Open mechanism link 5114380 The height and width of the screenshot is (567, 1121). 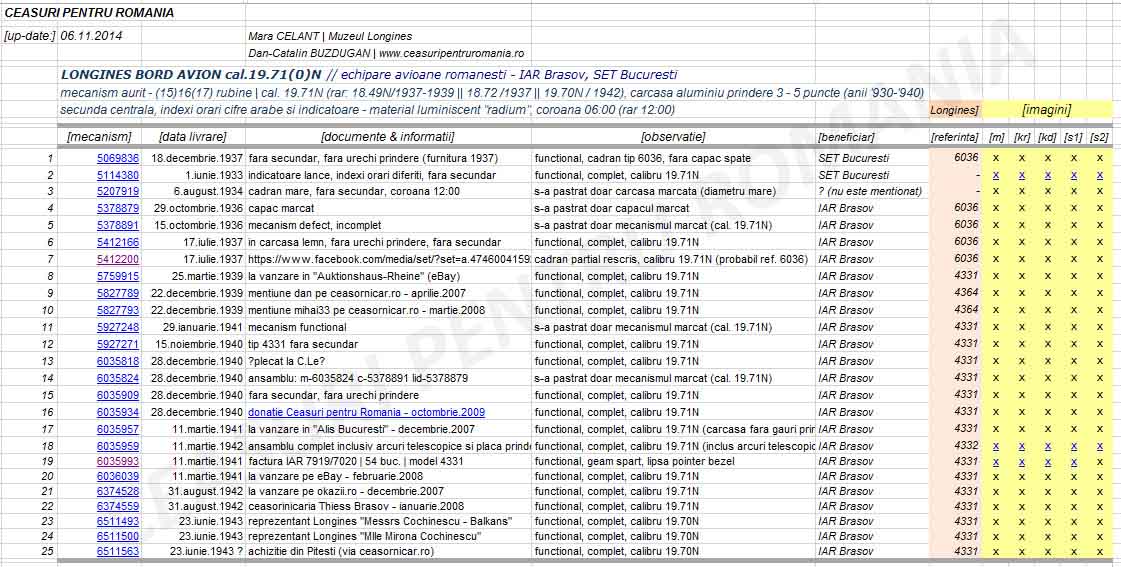[x=118, y=175]
